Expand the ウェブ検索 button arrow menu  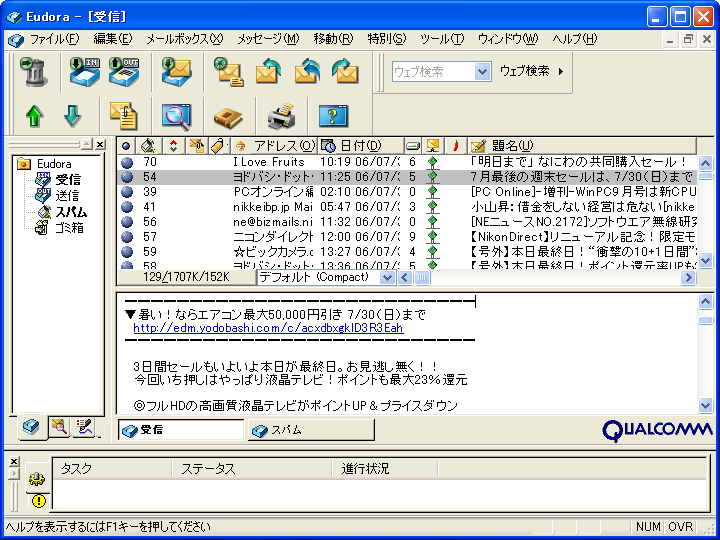(x=561, y=71)
